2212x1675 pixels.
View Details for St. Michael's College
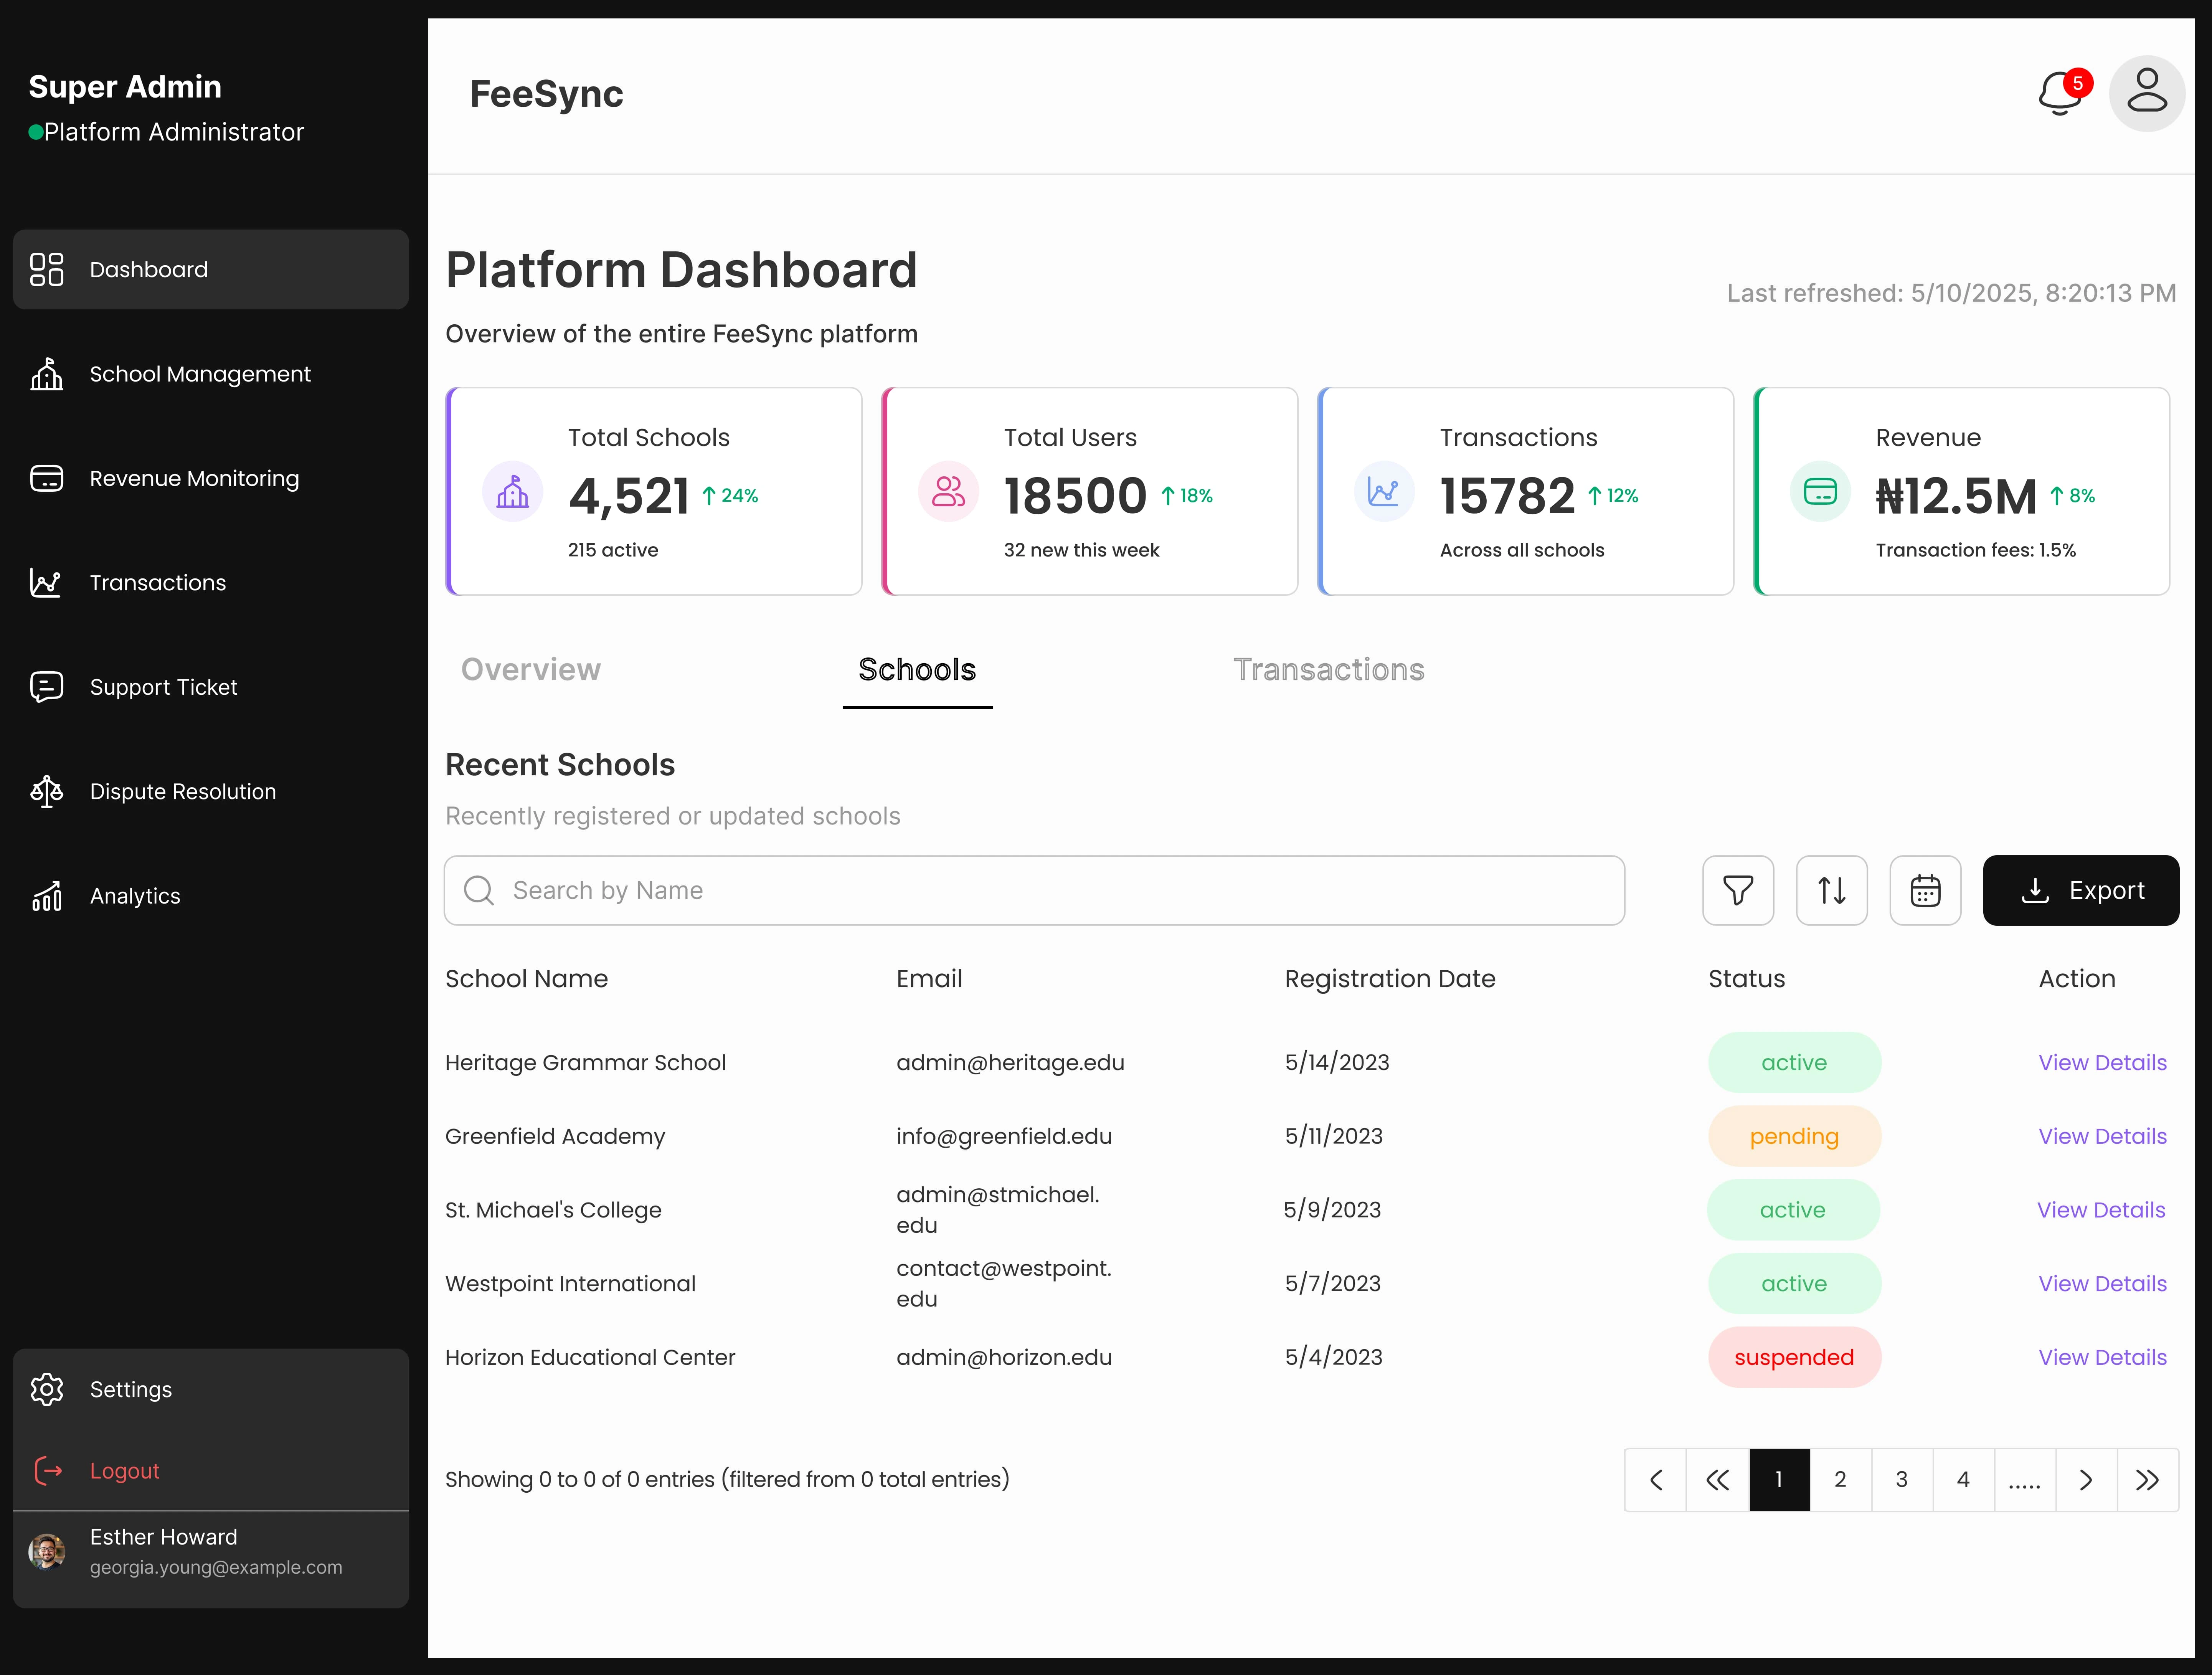[2101, 1210]
